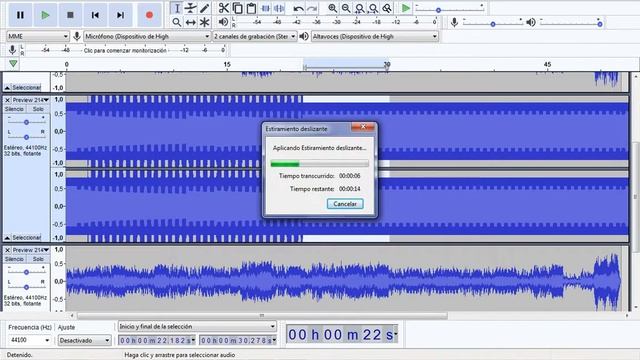Open the Altavoces playback device dropdown
The width and height of the screenshot is (640, 360).
375,36
